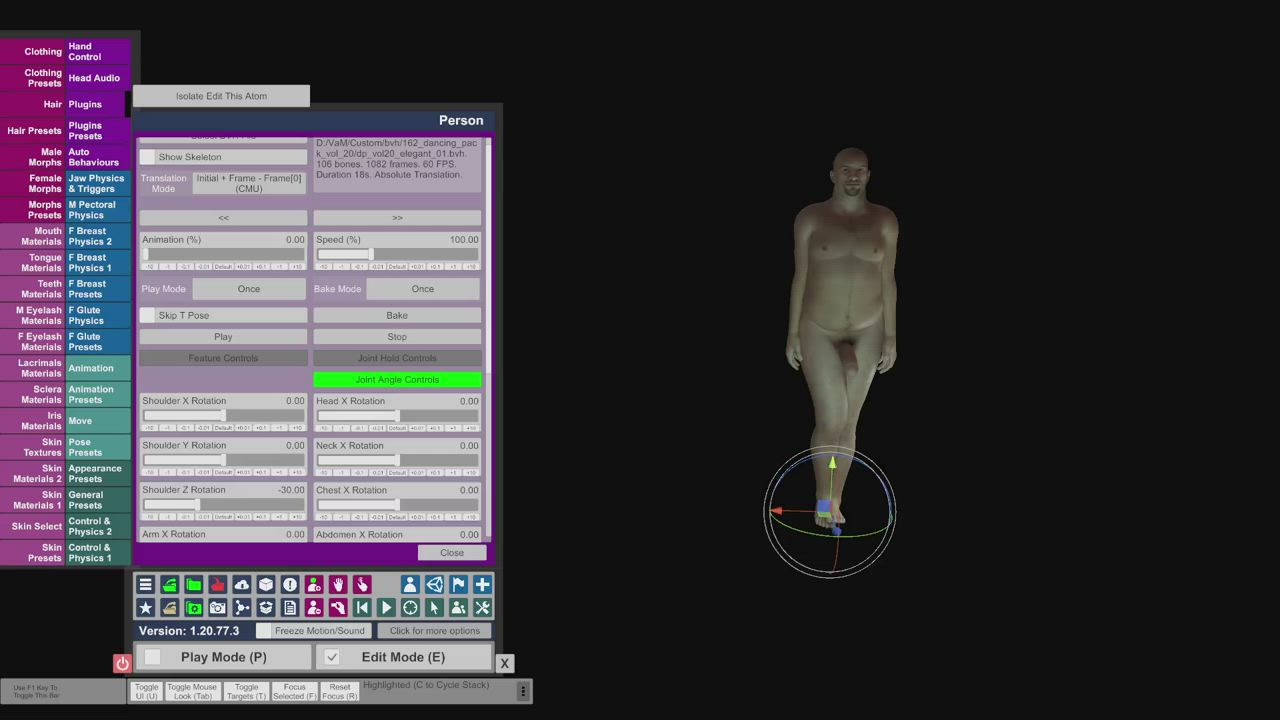Click the blue flag icon
Viewport: 1280px width, 720px height.
pos(458,585)
